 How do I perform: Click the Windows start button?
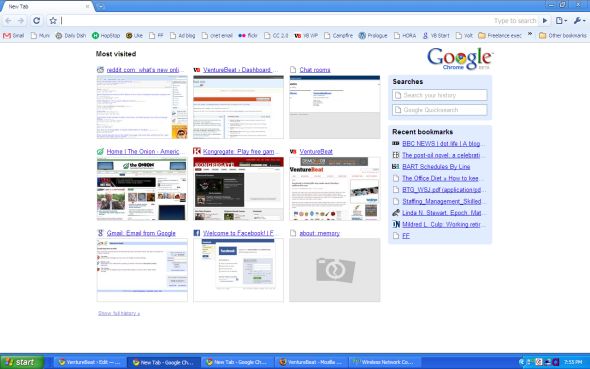(22, 362)
